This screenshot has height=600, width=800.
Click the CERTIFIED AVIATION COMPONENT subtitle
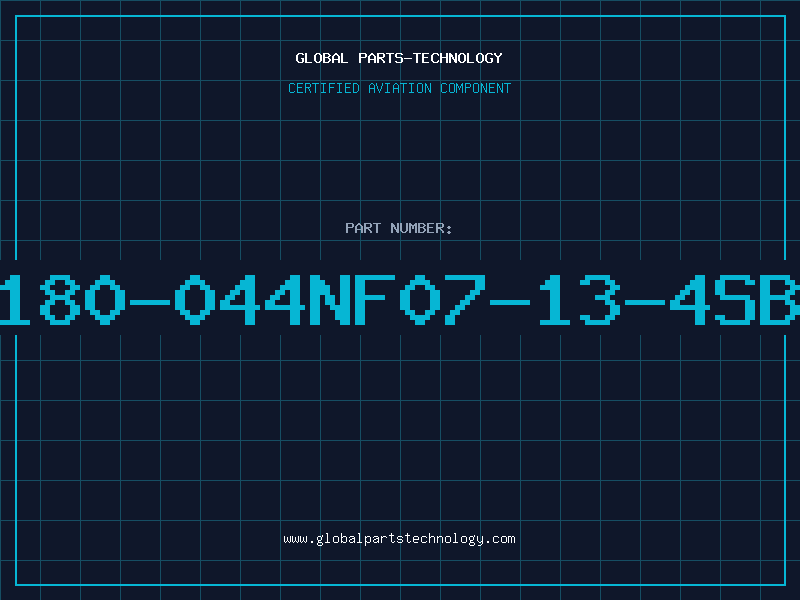pyautogui.click(x=399, y=88)
